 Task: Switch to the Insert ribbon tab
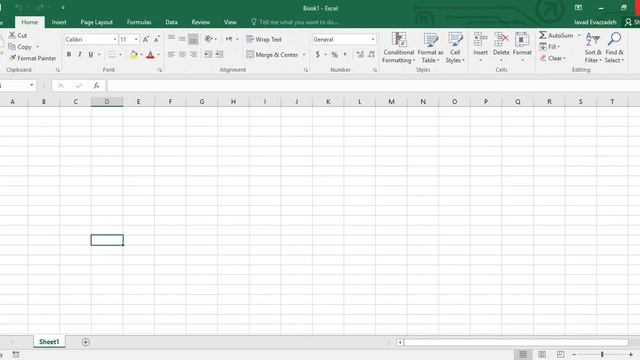click(x=59, y=22)
